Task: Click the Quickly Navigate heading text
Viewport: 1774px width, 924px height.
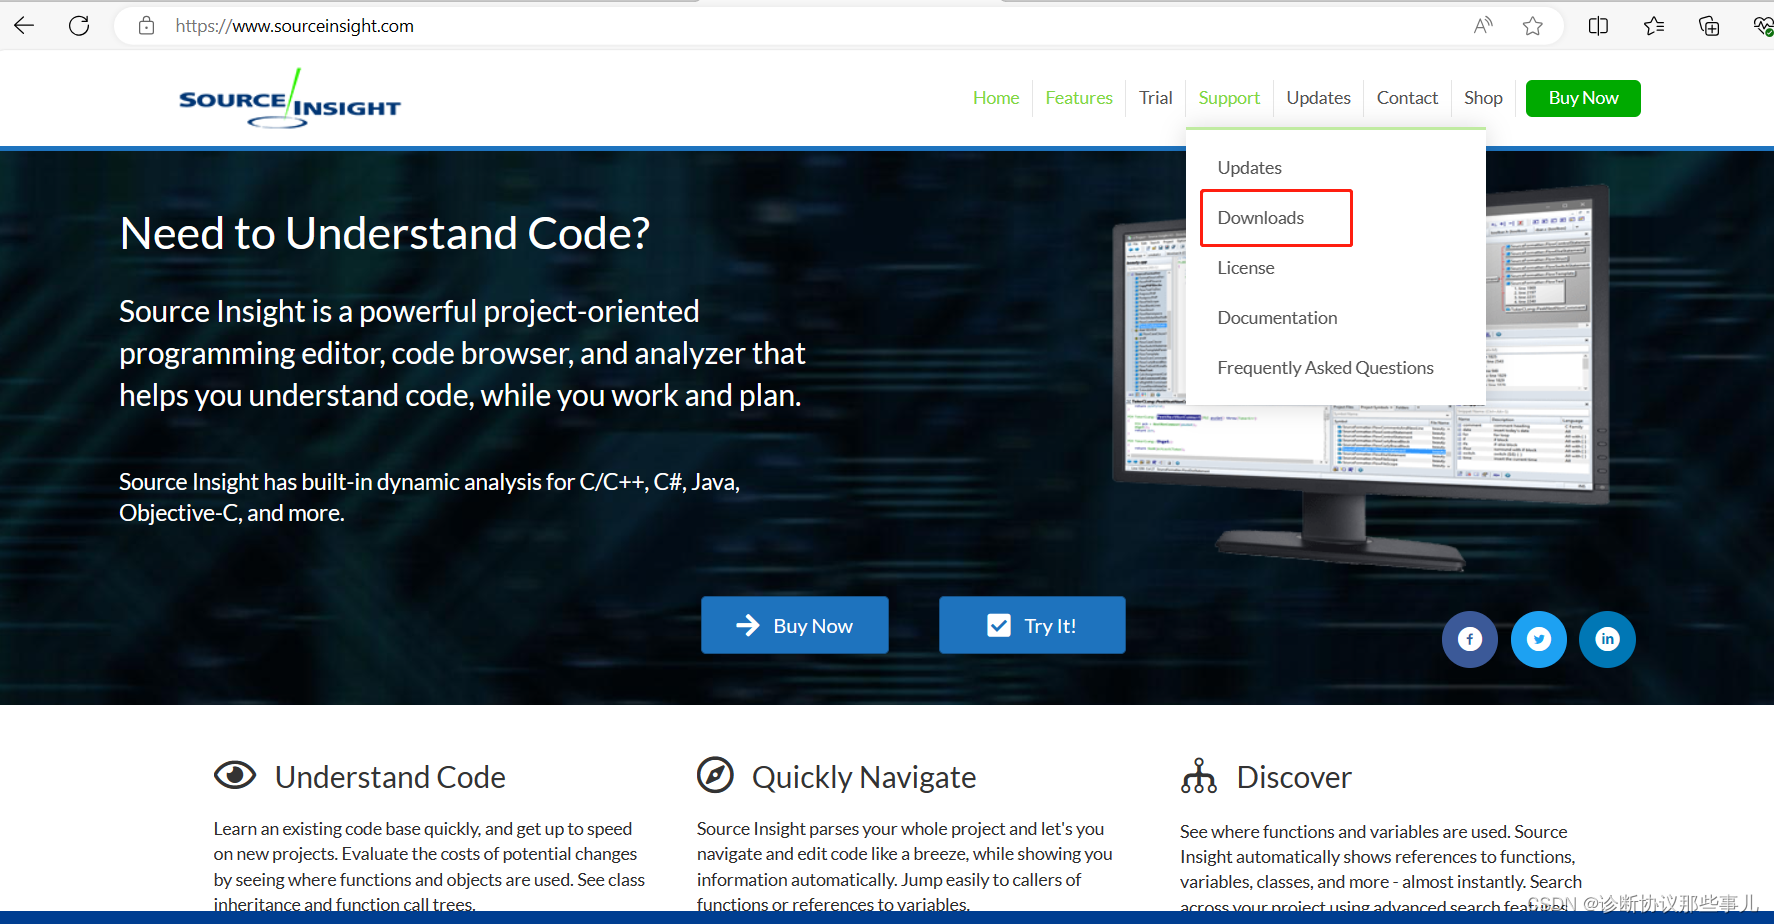Action: (x=864, y=777)
